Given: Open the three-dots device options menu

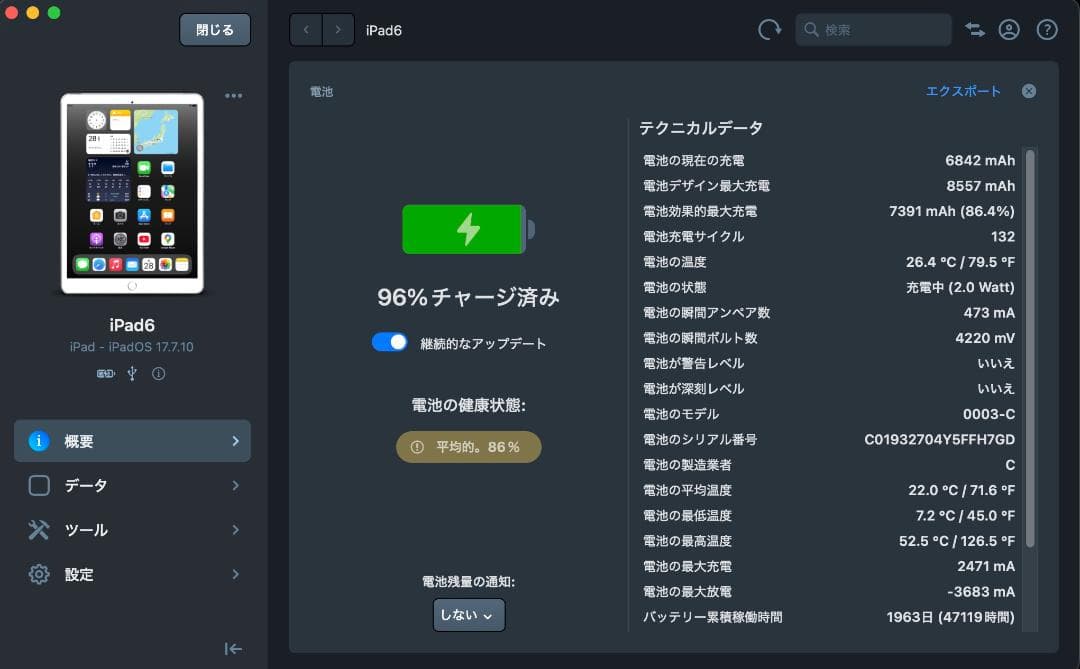Looking at the screenshot, I should [x=233, y=96].
